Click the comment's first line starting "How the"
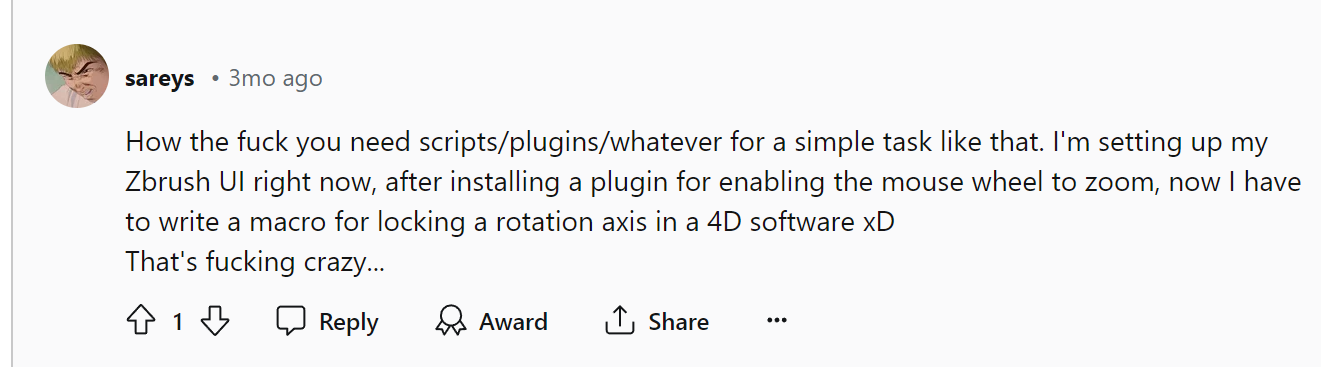1321x367 pixels. click(x=697, y=142)
